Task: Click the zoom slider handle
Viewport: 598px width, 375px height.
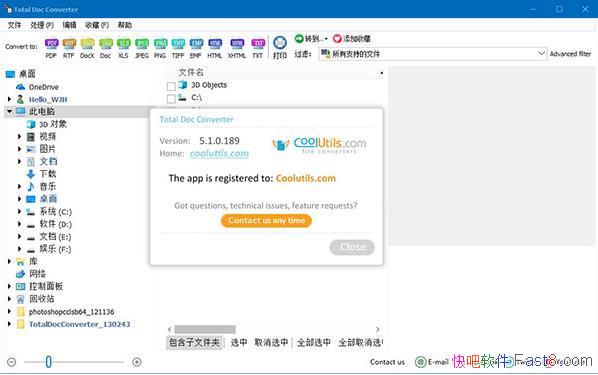Action: (x=48, y=362)
